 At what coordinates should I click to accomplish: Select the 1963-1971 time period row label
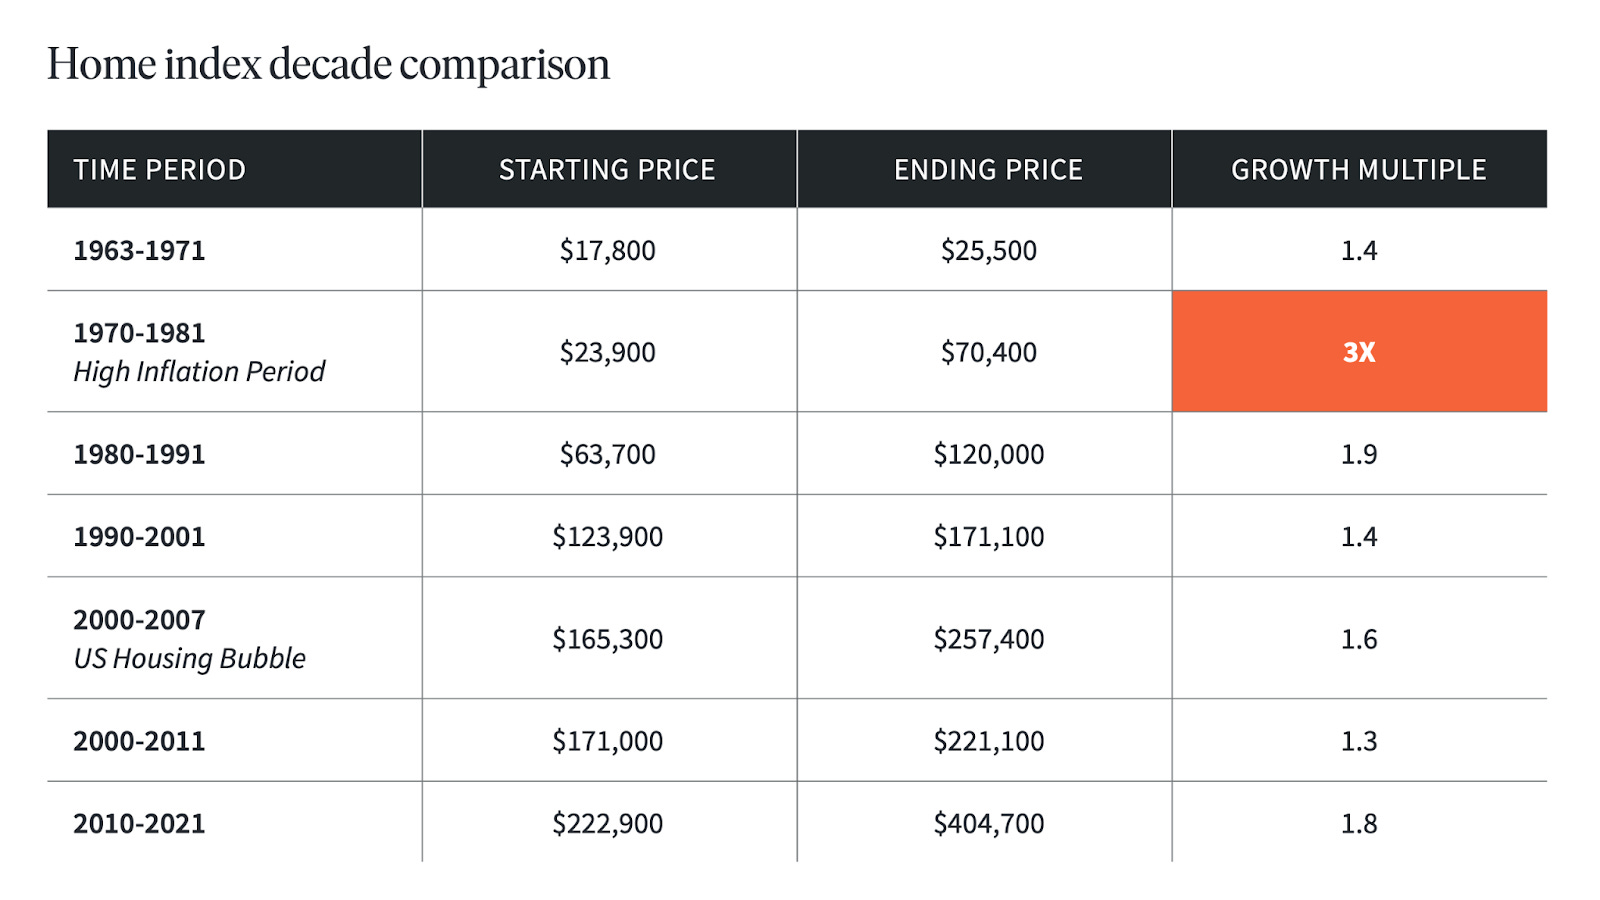point(139,251)
